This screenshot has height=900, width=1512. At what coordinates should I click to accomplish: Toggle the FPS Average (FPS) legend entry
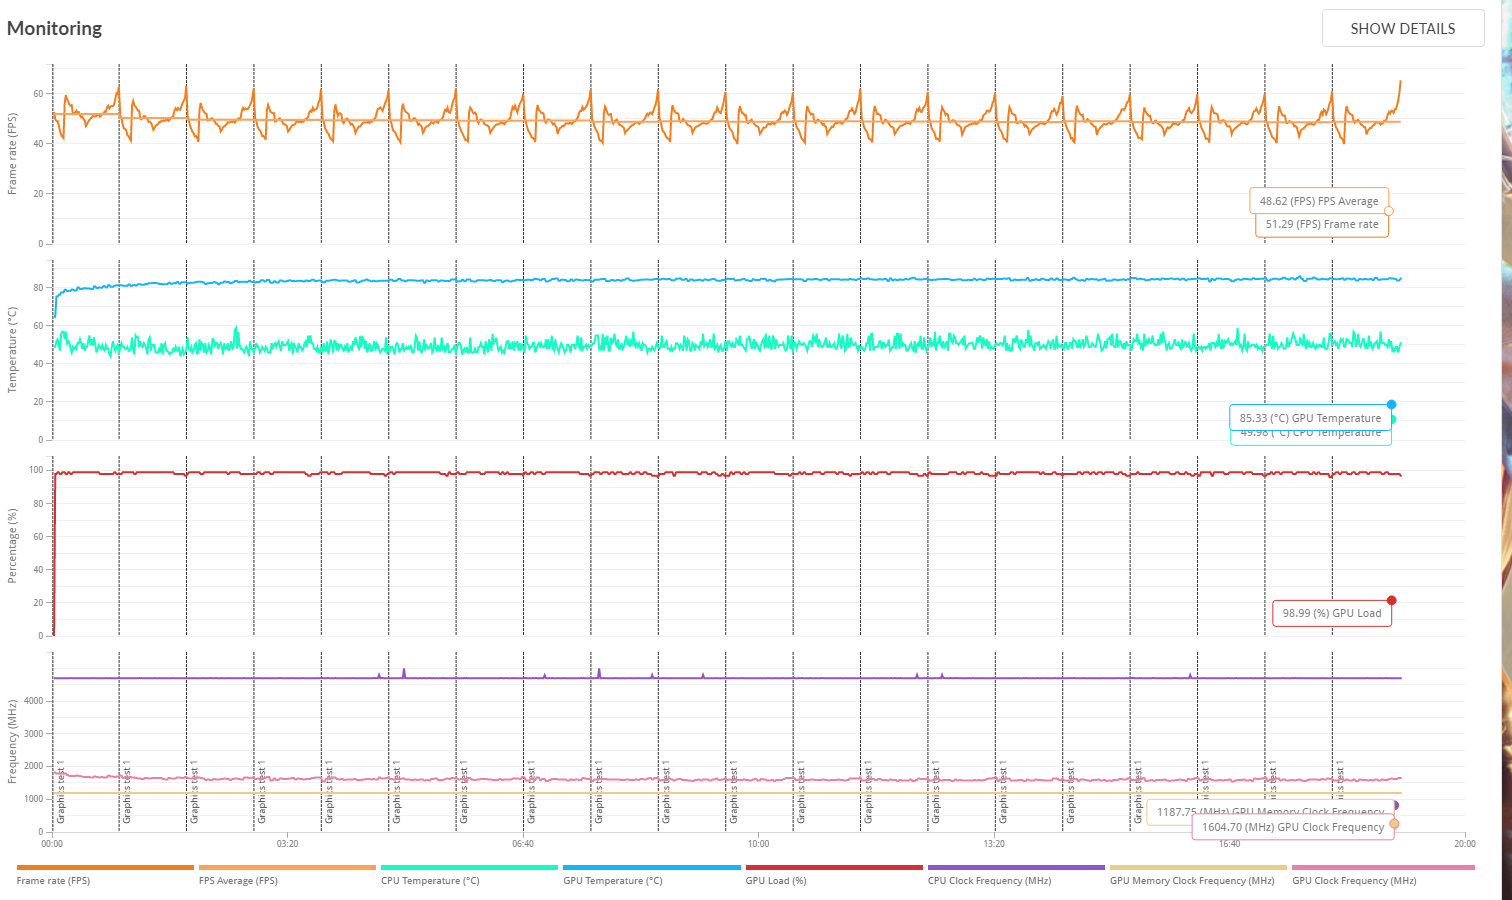[x=238, y=880]
